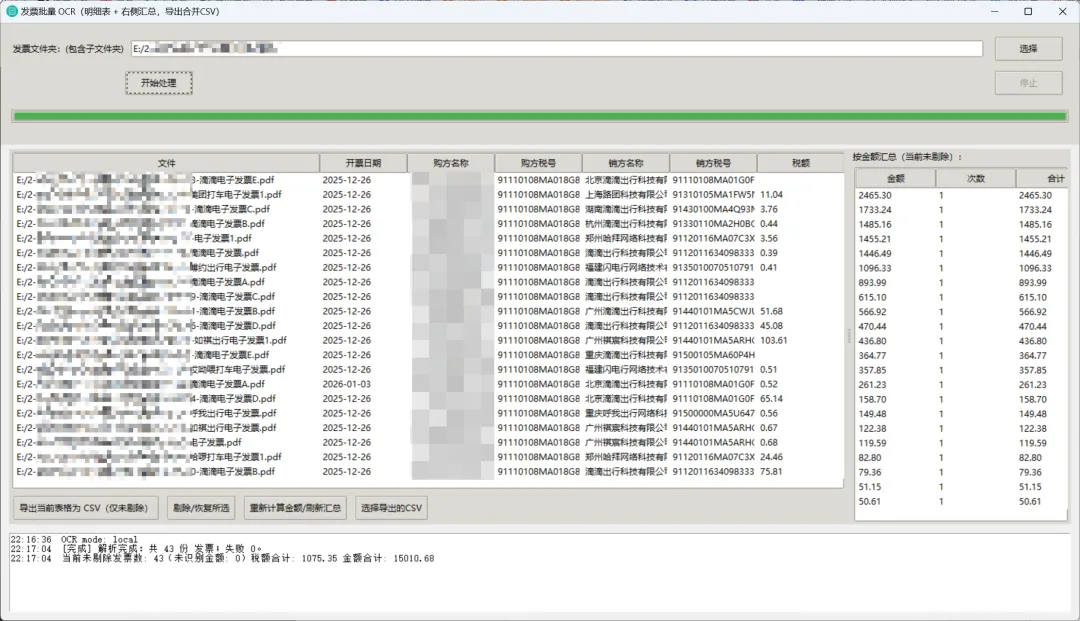Click 选择导出的CSV button
Viewport: 1080px width, 621px height.
tap(391, 508)
